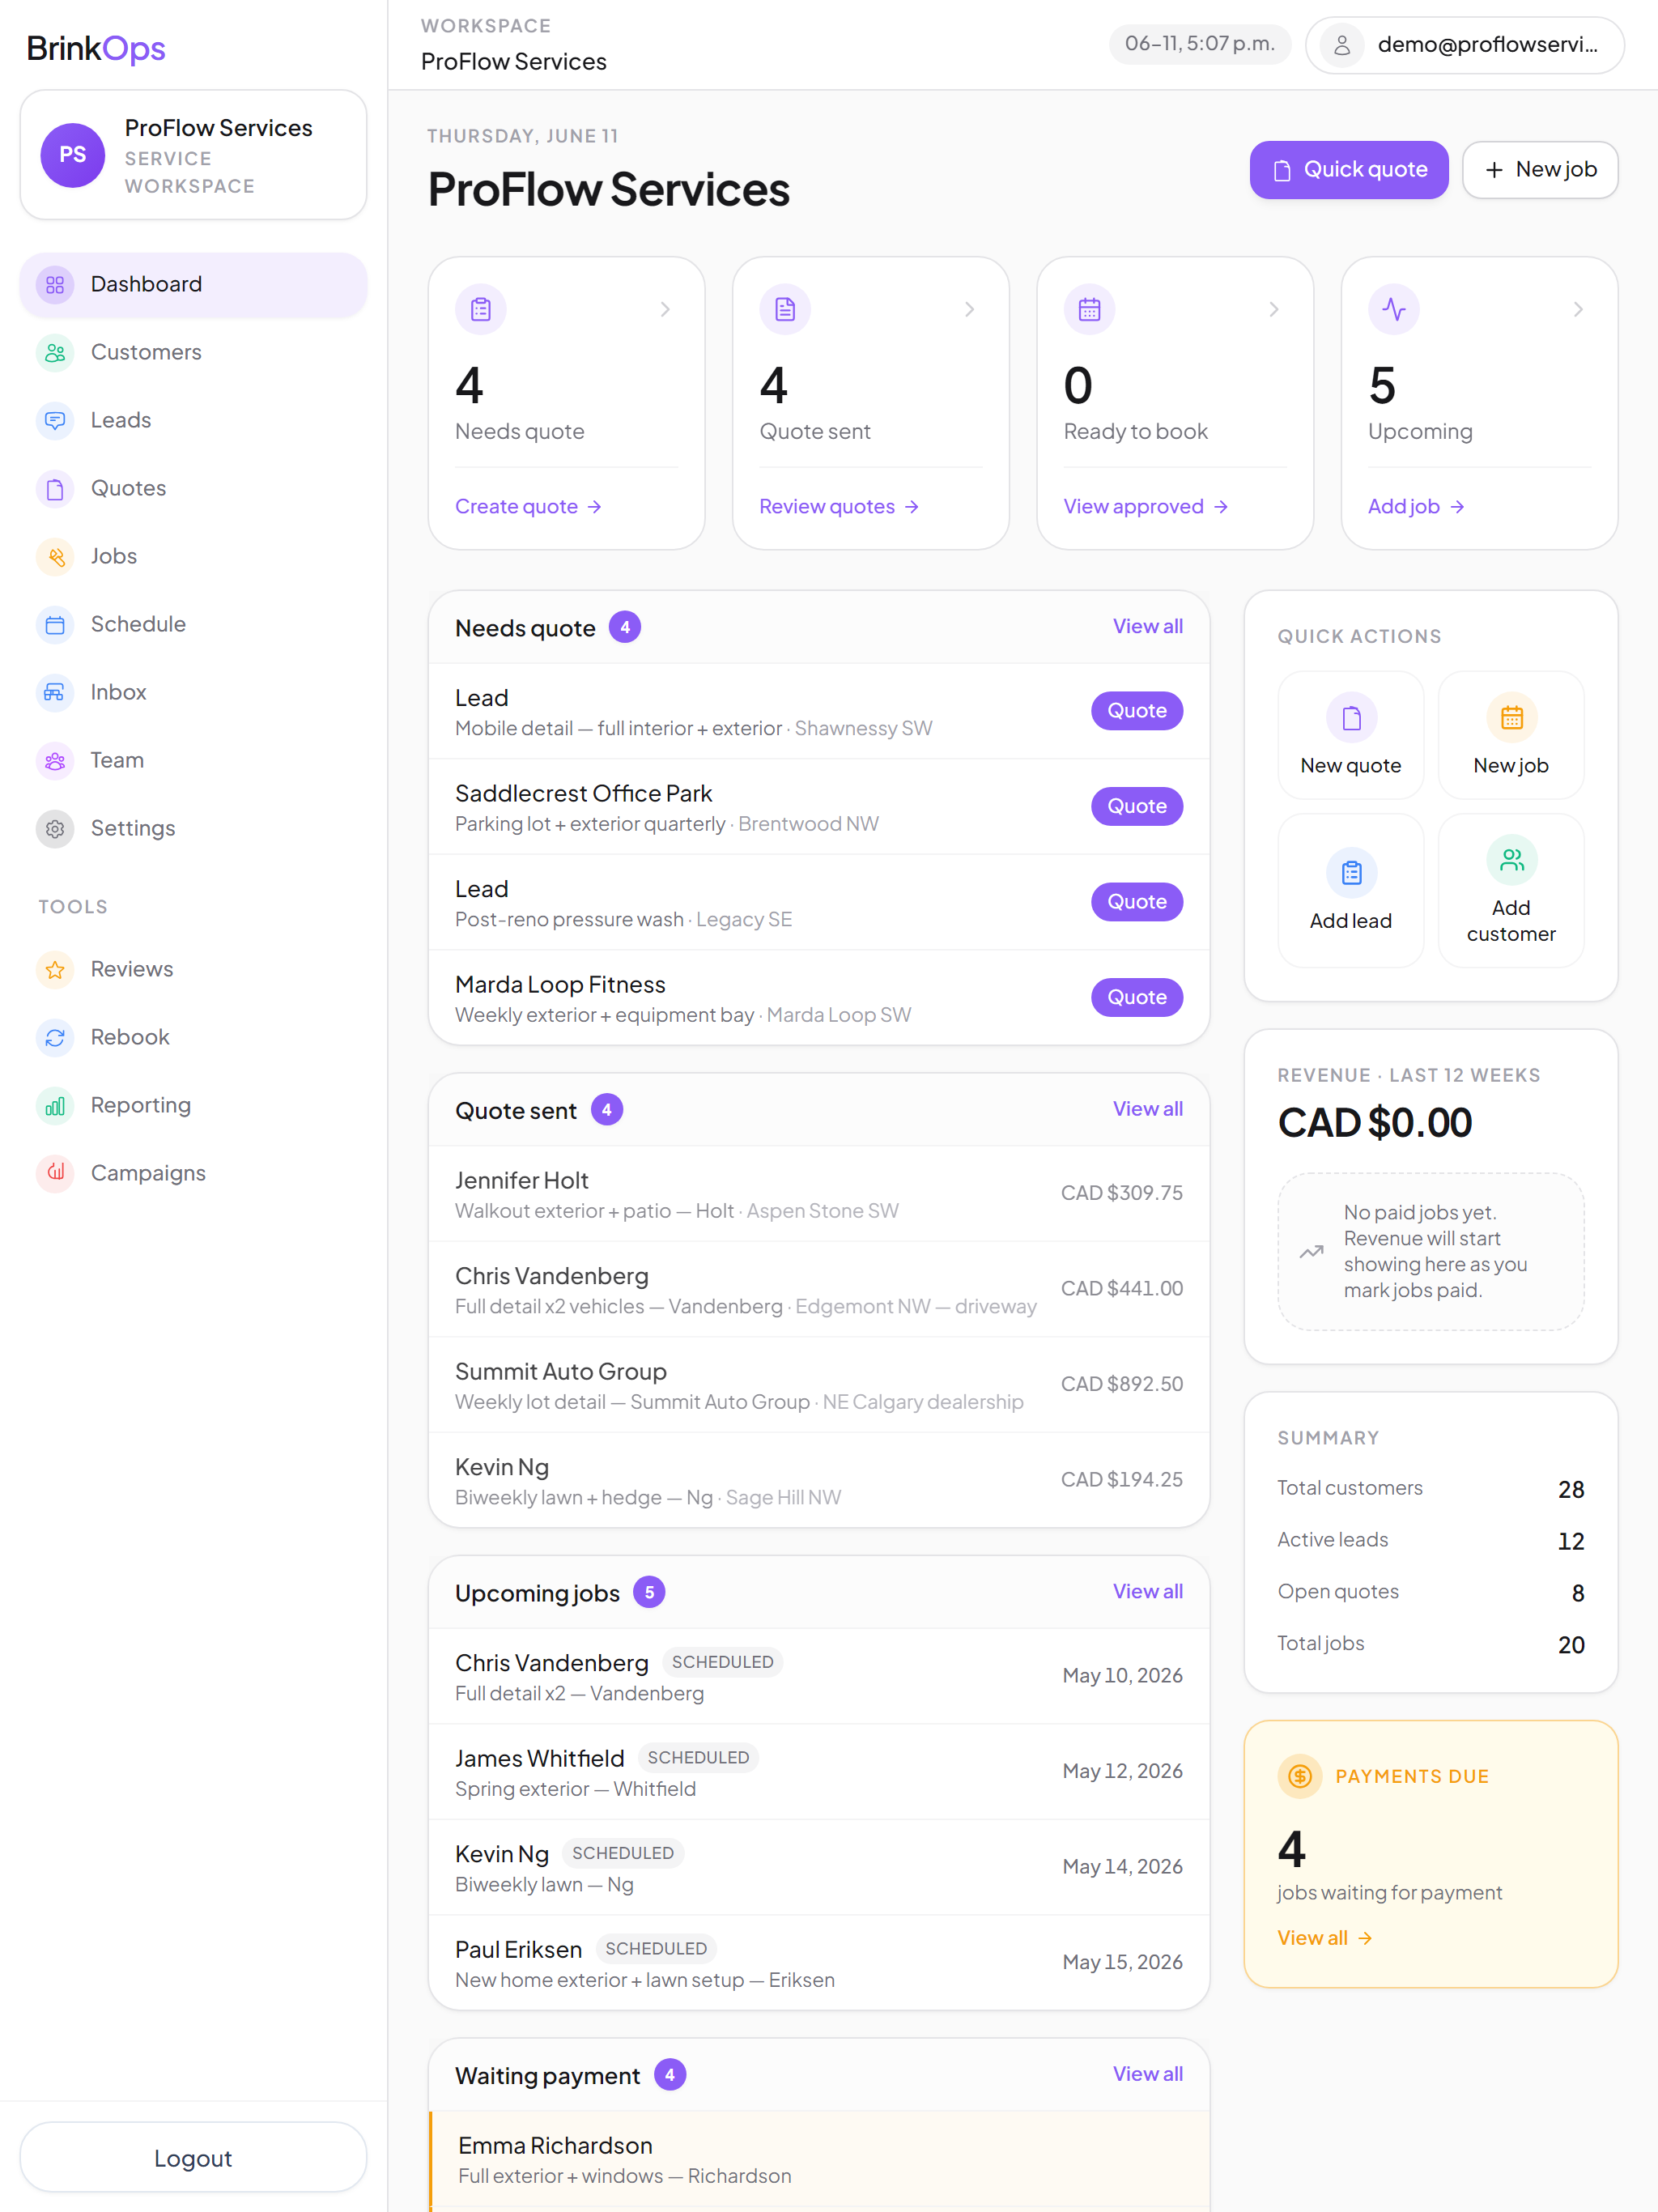Click the Settings gear icon
This screenshot has height=2212, width=1658.
55,829
